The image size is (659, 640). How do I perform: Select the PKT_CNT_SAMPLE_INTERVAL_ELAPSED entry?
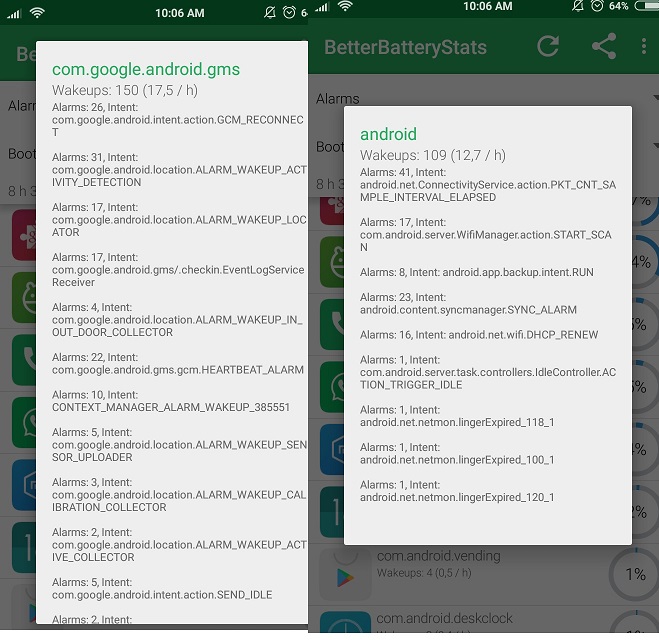488,185
